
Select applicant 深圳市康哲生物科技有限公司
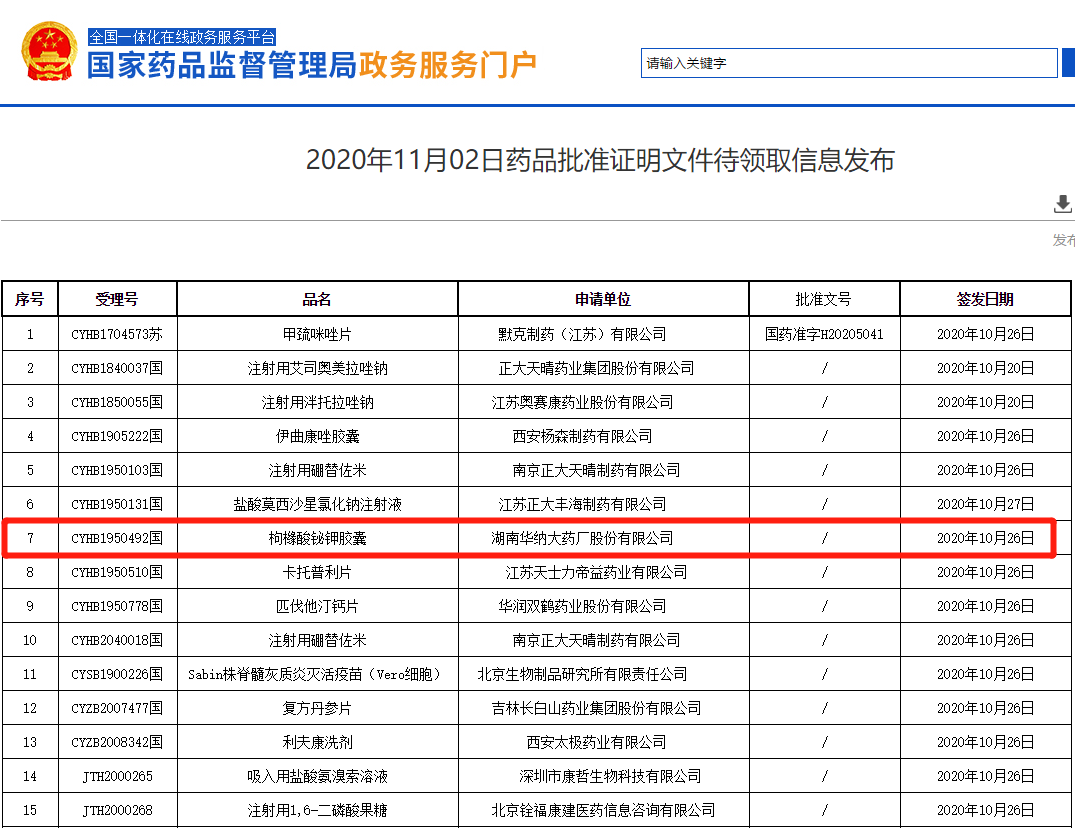[x=609, y=777]
